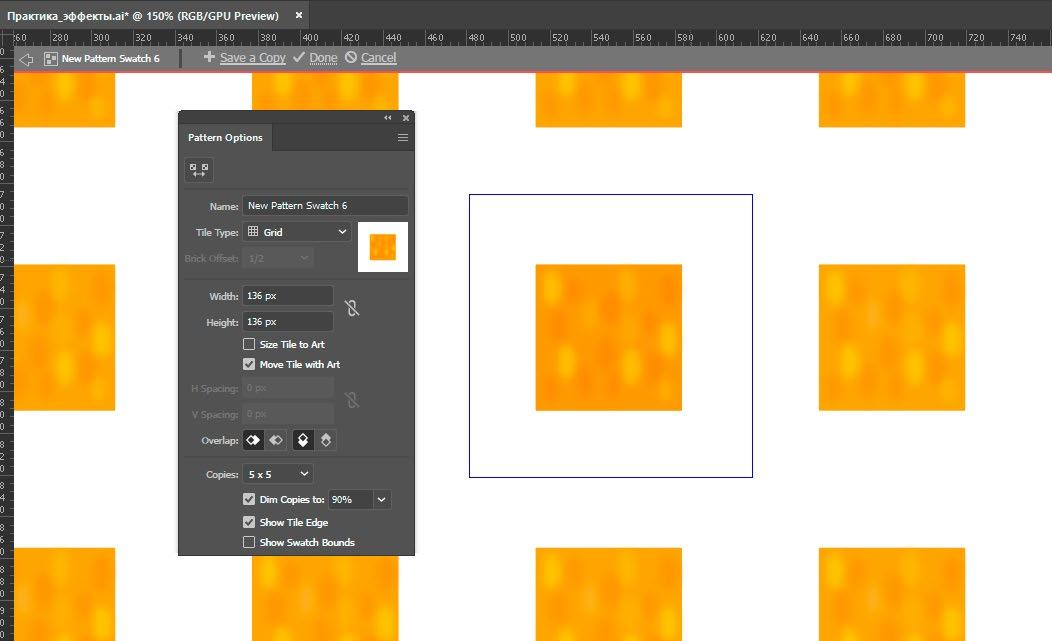1052x641 pixels.
Task: Collapse the Pattern Options panel with double arrows
Action: click(x=388, y=118)
